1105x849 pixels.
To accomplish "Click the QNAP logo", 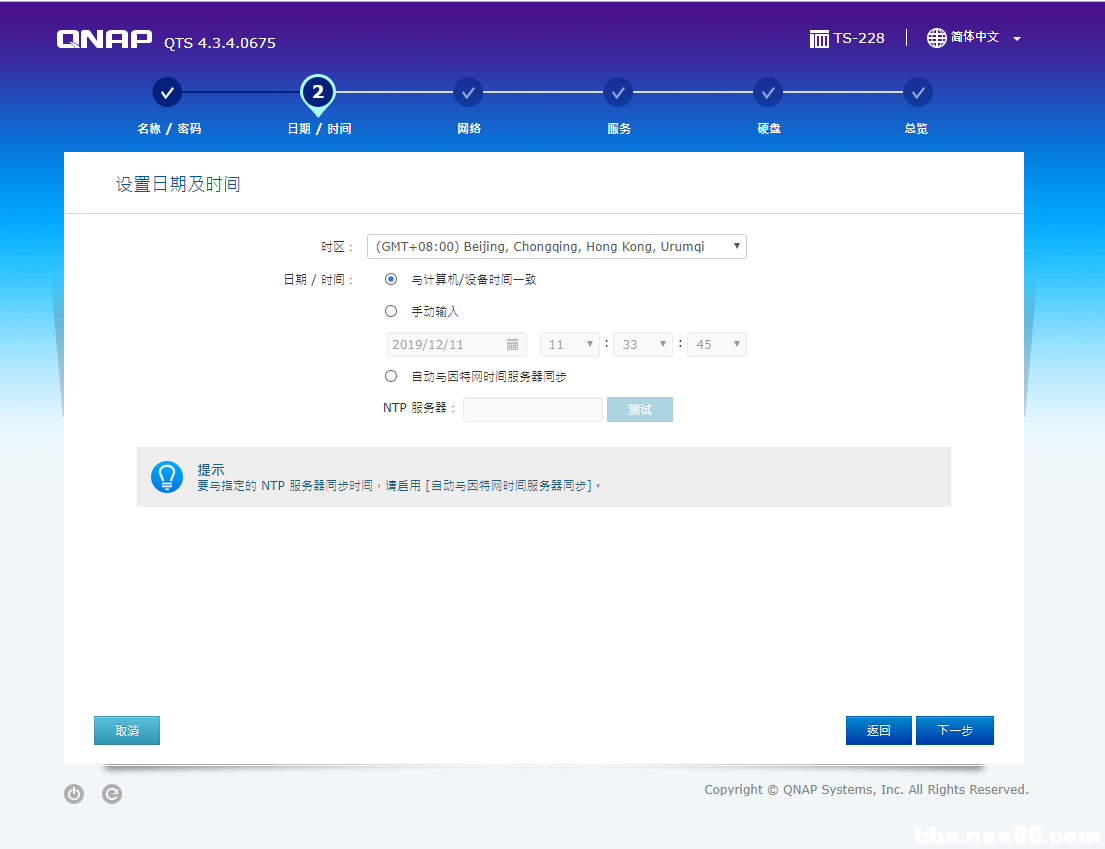I will (x=104, y=40).
